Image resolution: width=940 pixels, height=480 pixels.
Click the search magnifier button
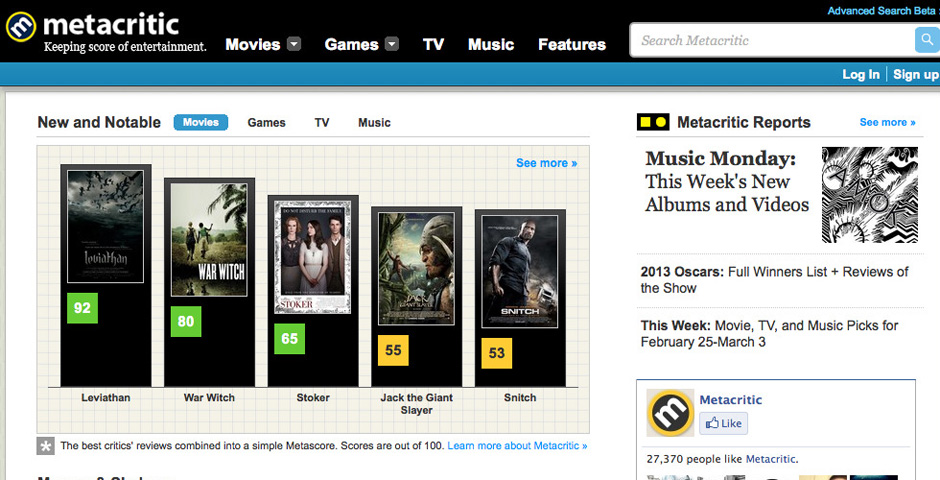(927, 40)
